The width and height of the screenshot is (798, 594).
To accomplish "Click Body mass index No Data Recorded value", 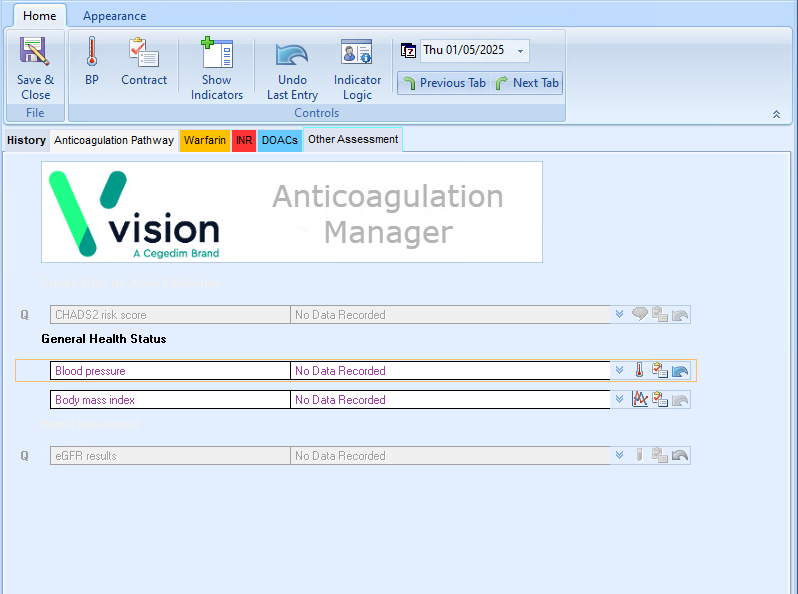I will (x=450, y=400).
